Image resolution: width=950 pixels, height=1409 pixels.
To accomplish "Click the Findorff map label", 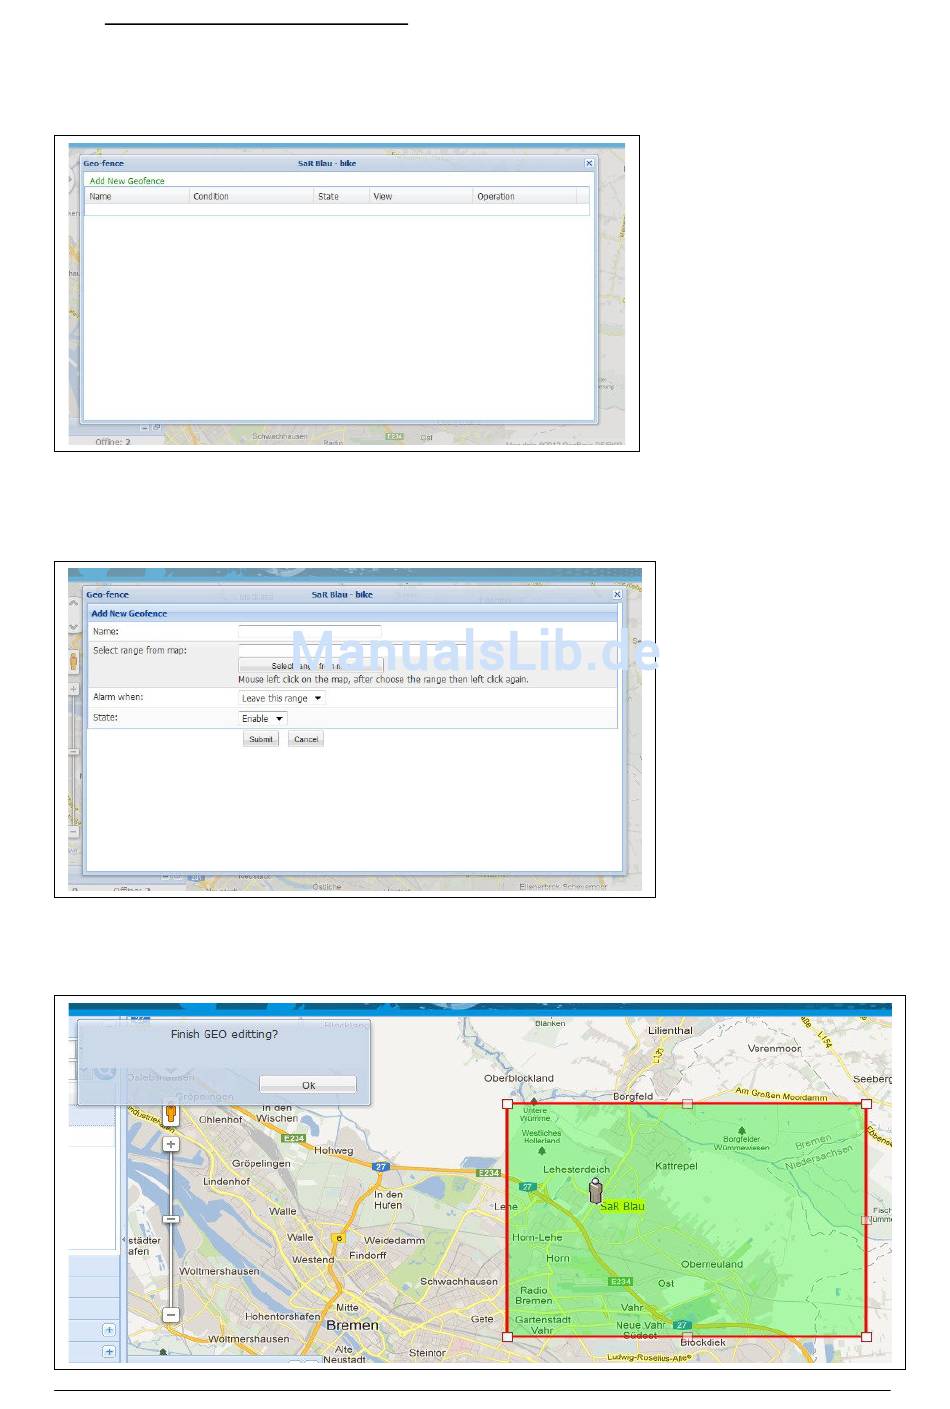I will [x=368, y=1255].
